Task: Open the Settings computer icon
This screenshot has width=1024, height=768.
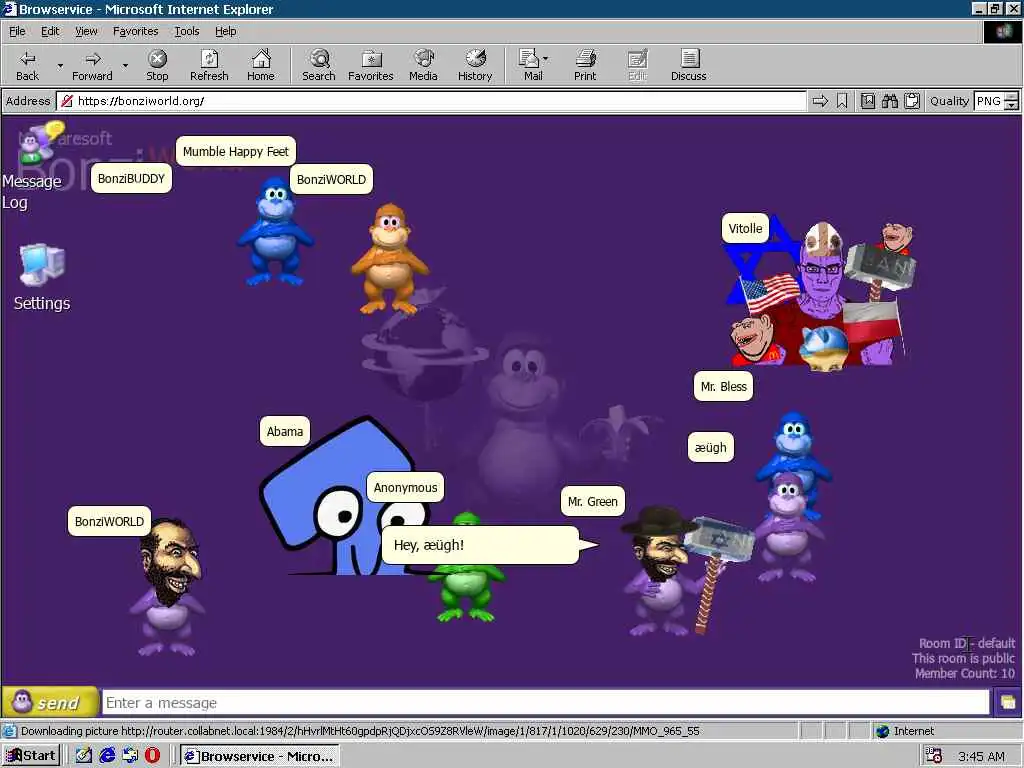Action: pyautogui.click(x=42, y=278)
